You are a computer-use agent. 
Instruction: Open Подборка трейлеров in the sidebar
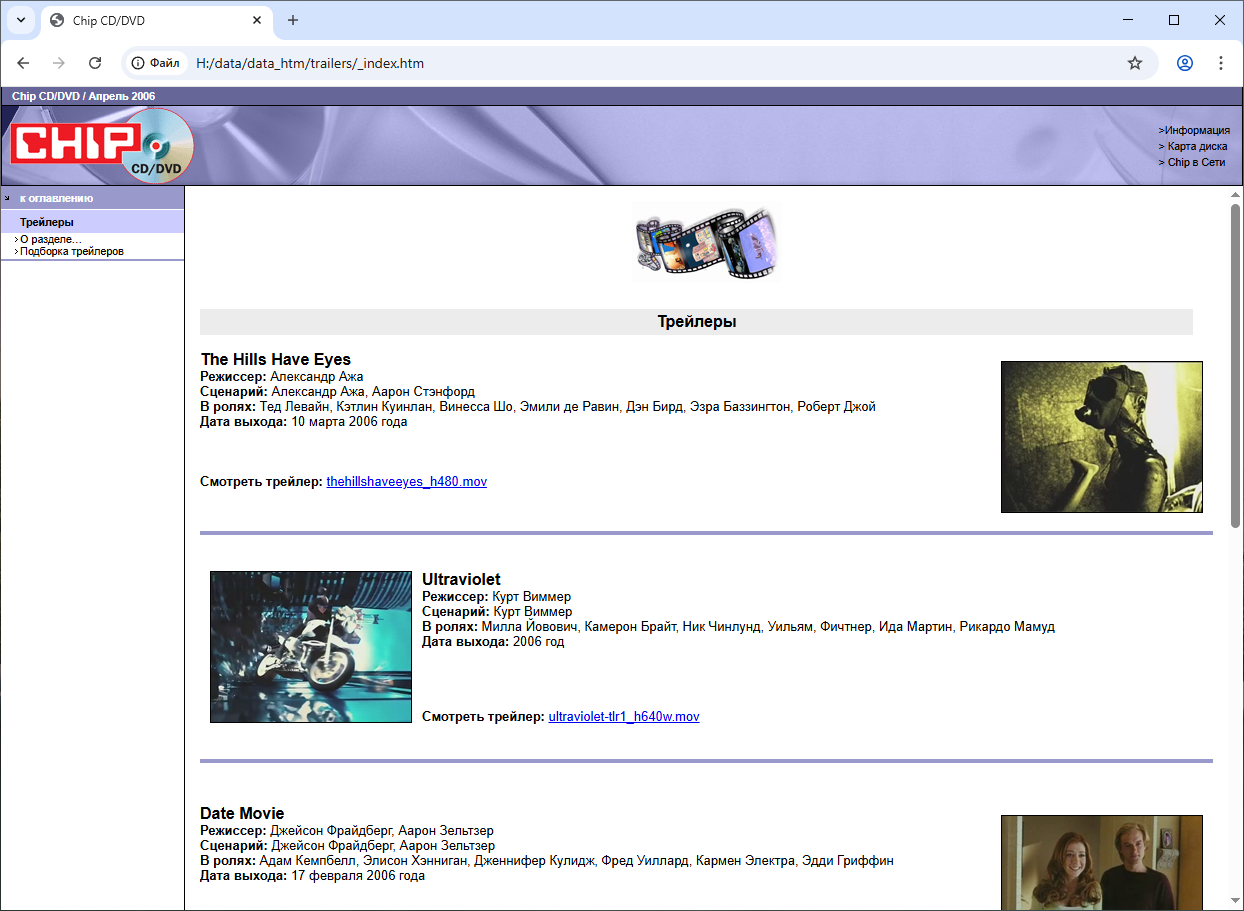tap(72, 252)
